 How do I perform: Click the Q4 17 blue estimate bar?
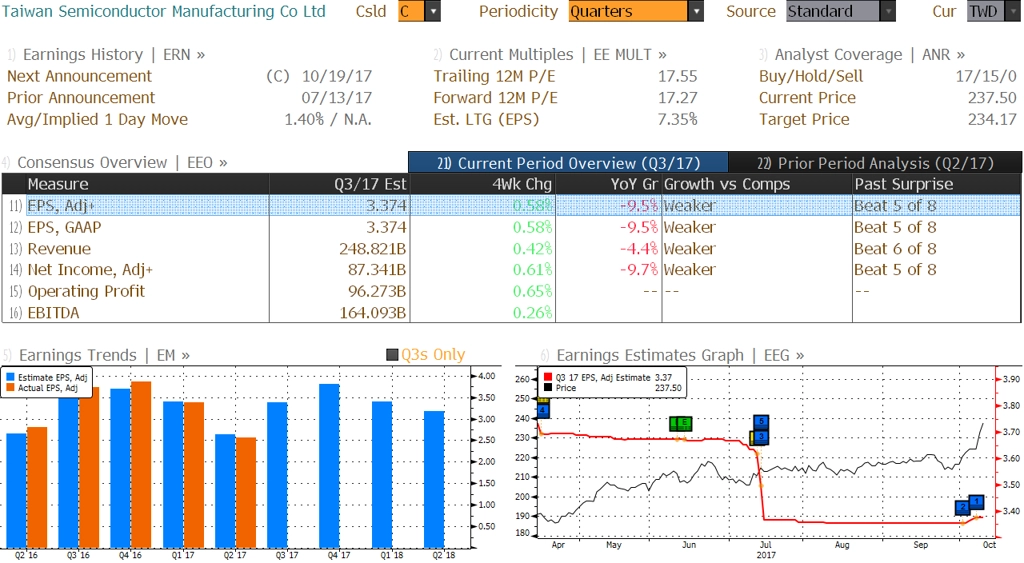(329, 466)
